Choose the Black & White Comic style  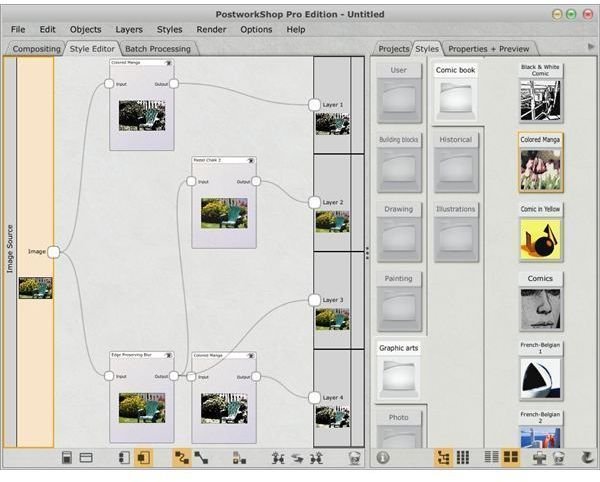pyautogui.click(x=540, y=93)
